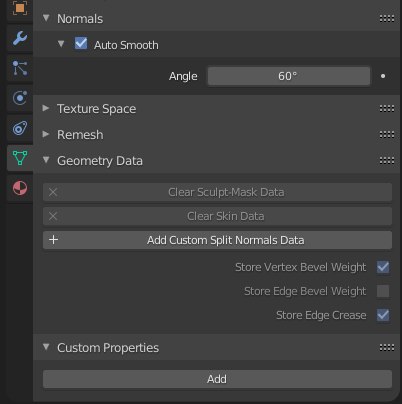Click the animate dot beside Angle
The image size is (402, 404).
tap(383, 76)
